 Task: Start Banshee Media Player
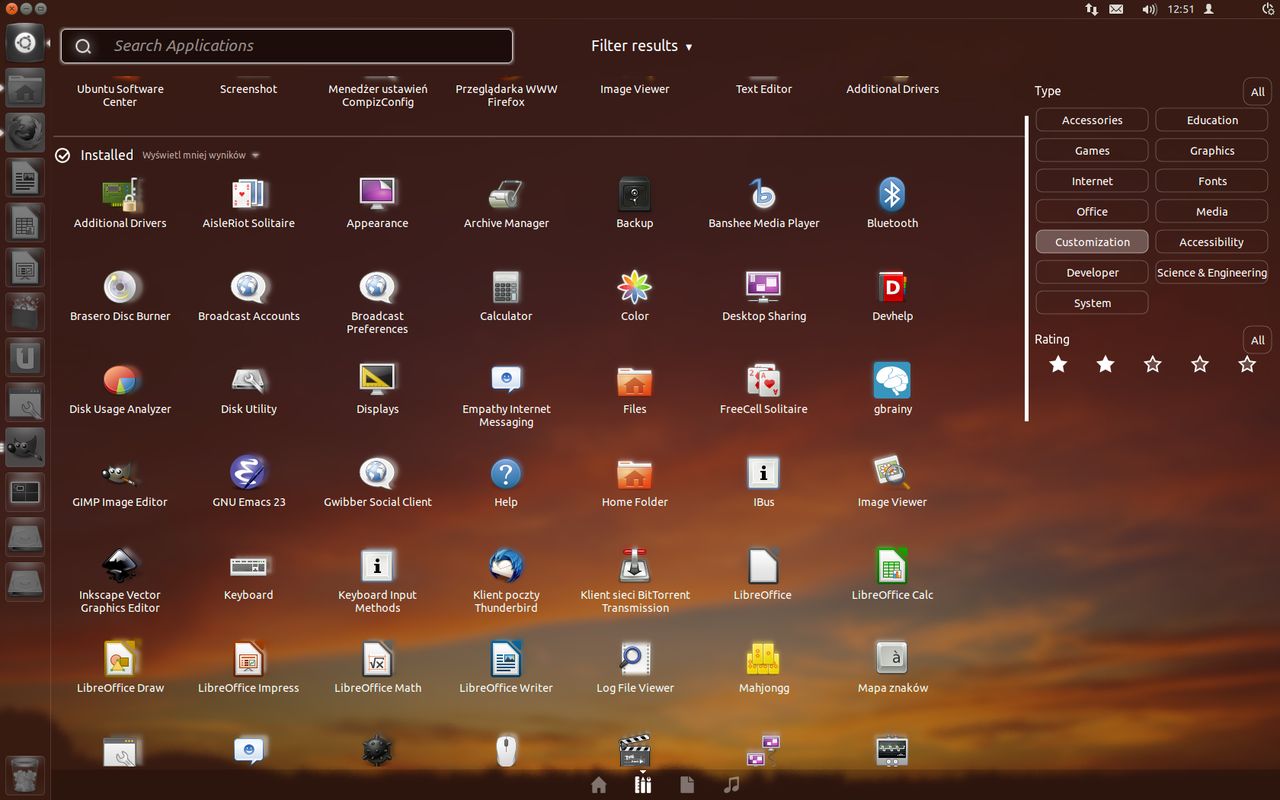pyautogui.click(x=764, y=203)
